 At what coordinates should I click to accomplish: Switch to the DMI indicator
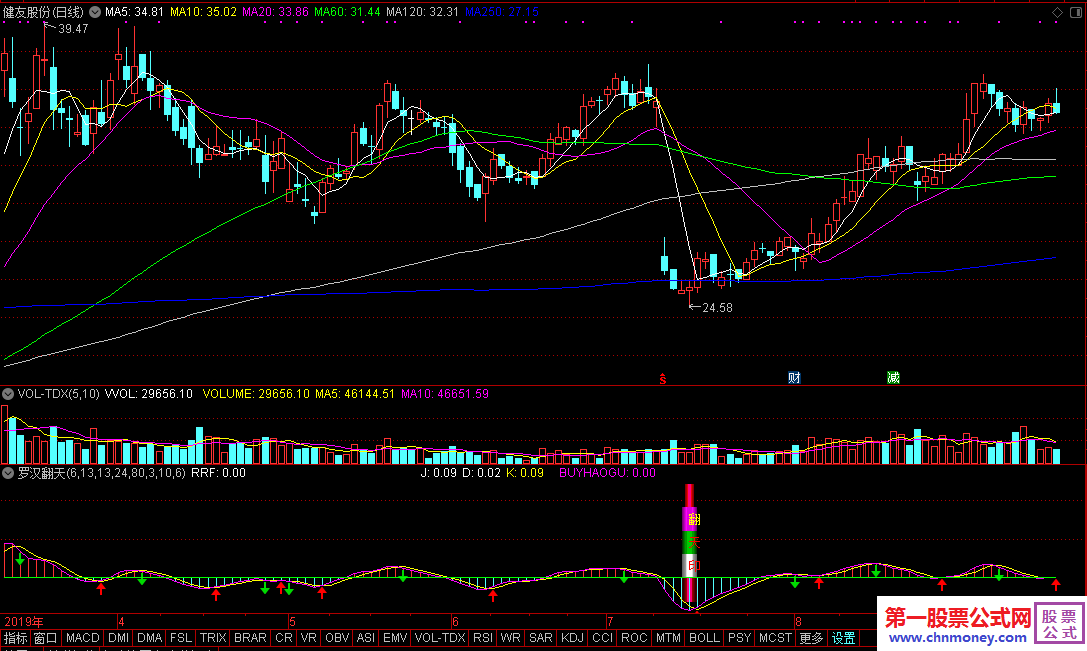[119, 638]
